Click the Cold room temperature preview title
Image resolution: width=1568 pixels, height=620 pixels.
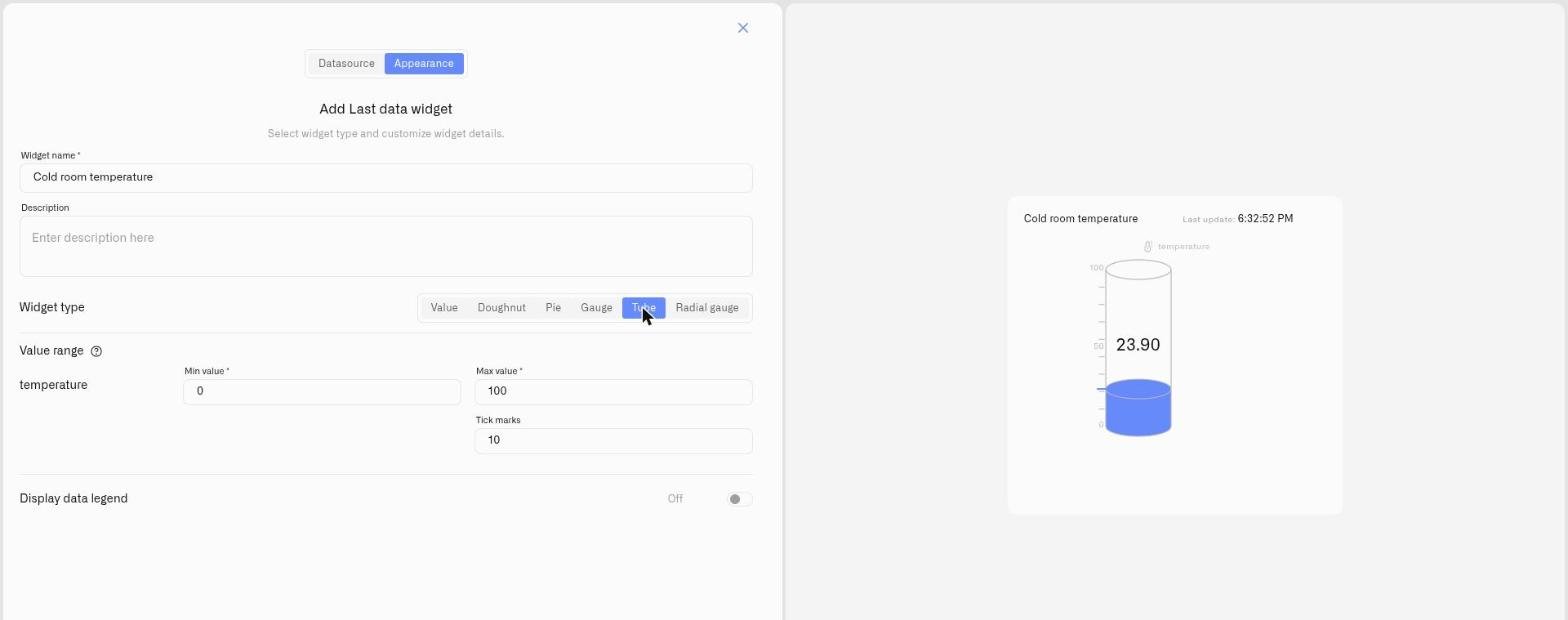click(x=1081, y=219)
